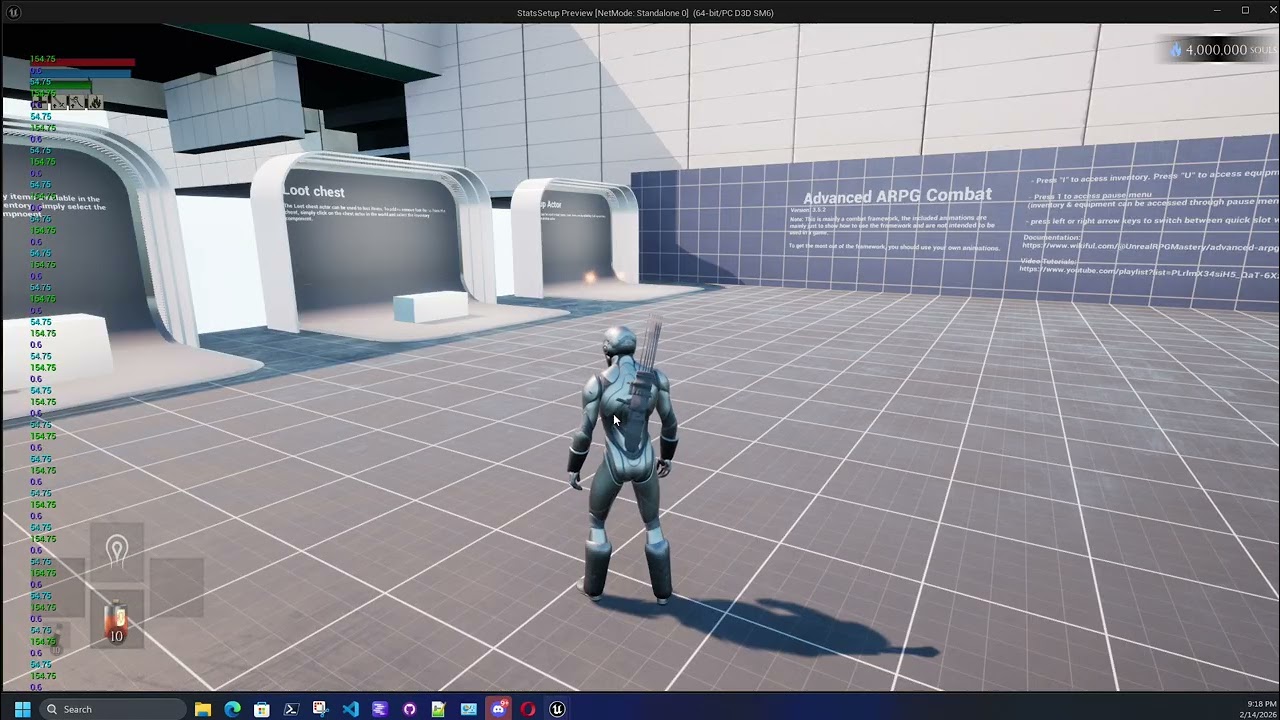
Task: Click the red health bar
Action: click(82, 62)
